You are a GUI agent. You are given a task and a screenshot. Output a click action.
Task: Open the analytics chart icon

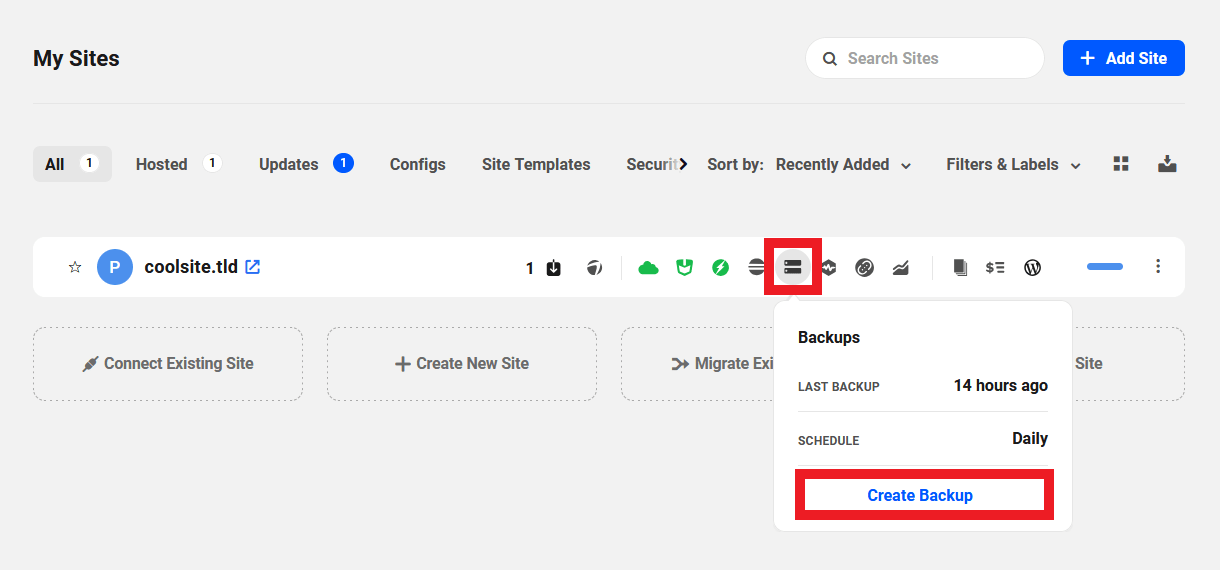point(901,267)
